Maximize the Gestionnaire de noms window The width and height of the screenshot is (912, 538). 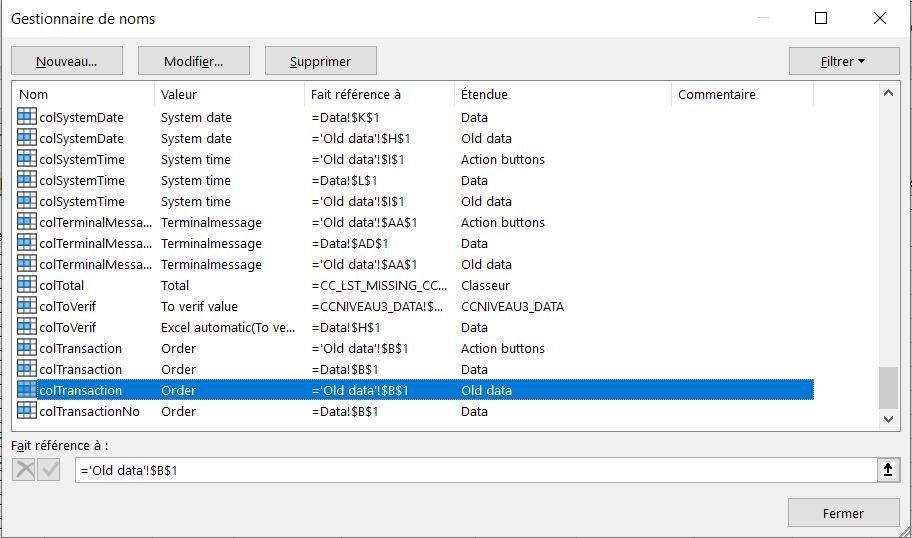821,18
